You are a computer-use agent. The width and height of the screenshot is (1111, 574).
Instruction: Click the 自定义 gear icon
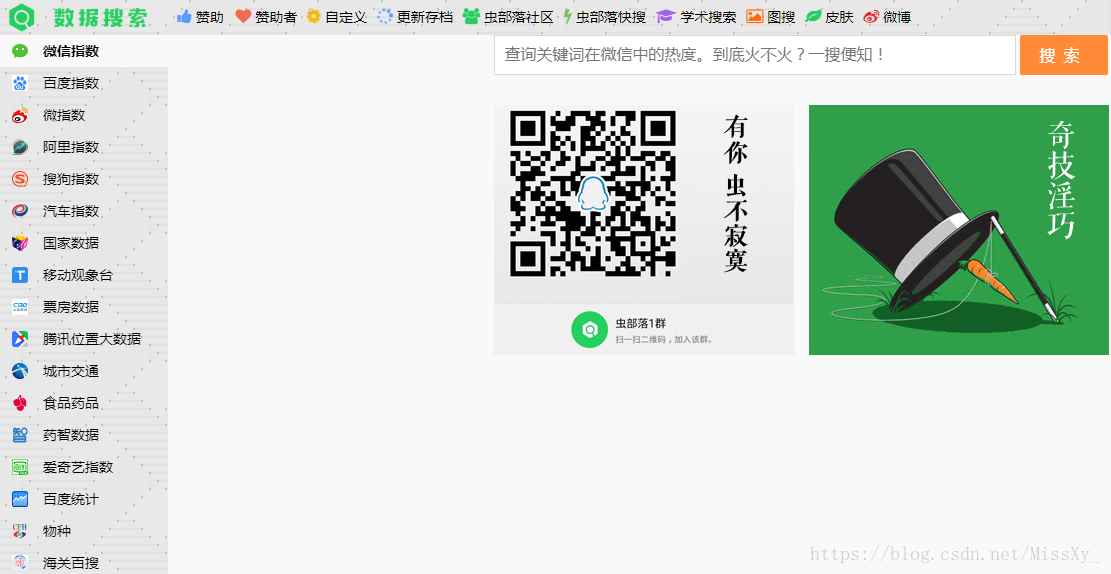(314, 16)
